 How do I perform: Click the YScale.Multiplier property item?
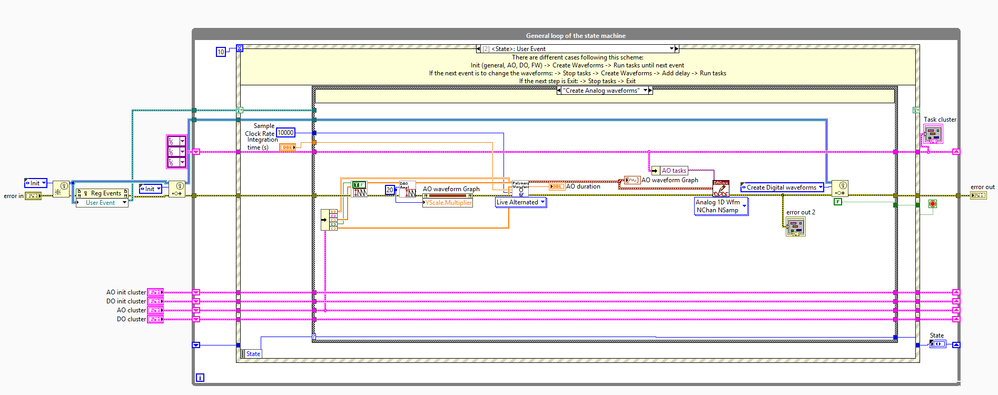(448, 202)
